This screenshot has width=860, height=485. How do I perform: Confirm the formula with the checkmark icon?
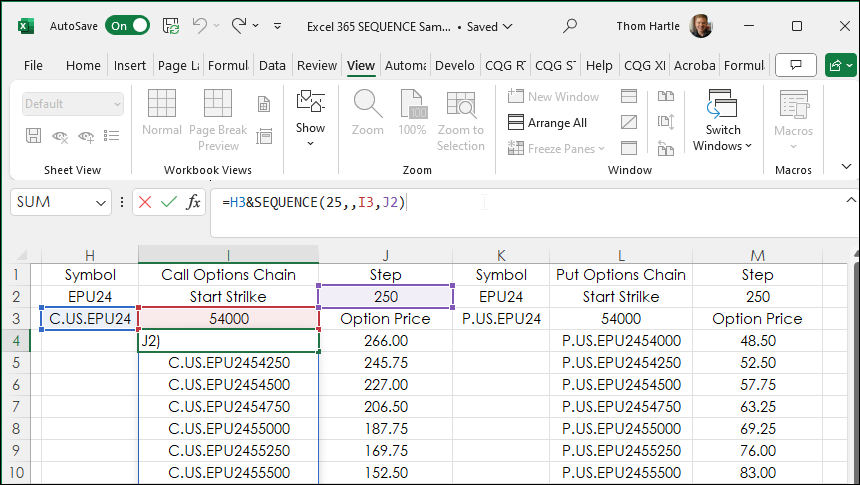tap(168, 202)
